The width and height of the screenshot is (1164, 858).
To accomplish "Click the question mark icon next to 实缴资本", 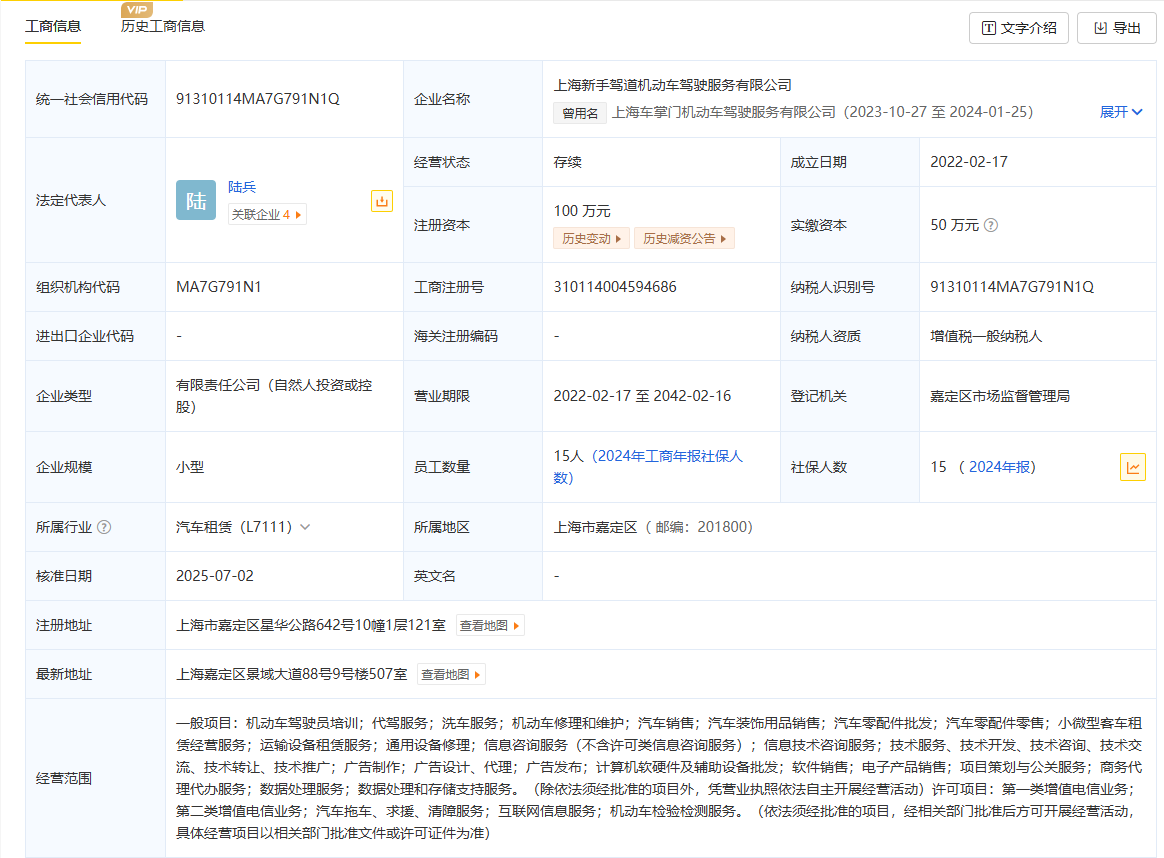I will click(991, 225).
